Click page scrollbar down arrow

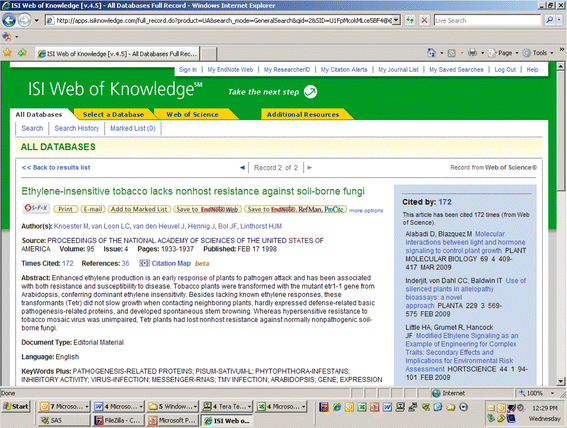coord(560,381)
